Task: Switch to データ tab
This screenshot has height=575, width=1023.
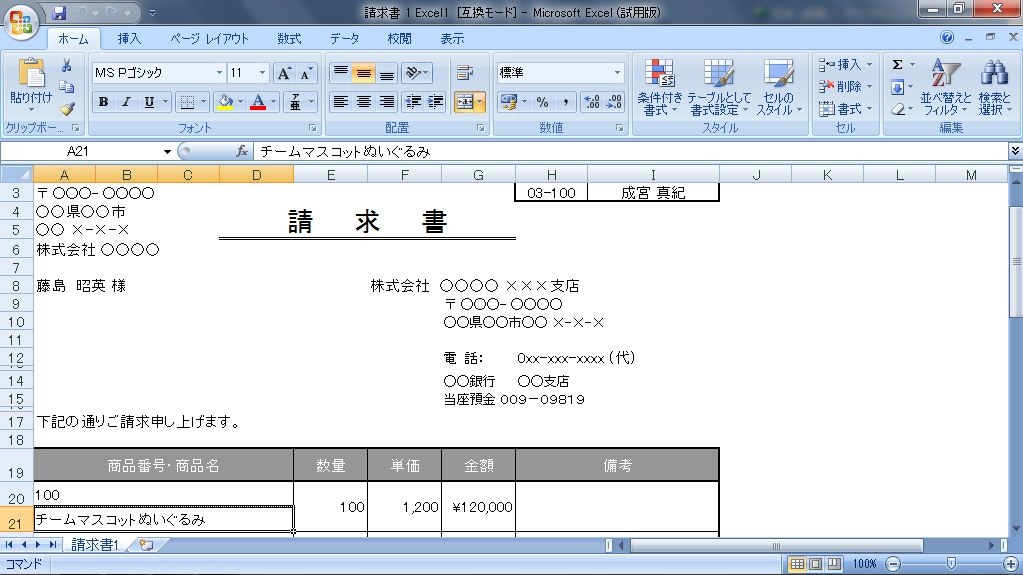Action: pos(344,39)
